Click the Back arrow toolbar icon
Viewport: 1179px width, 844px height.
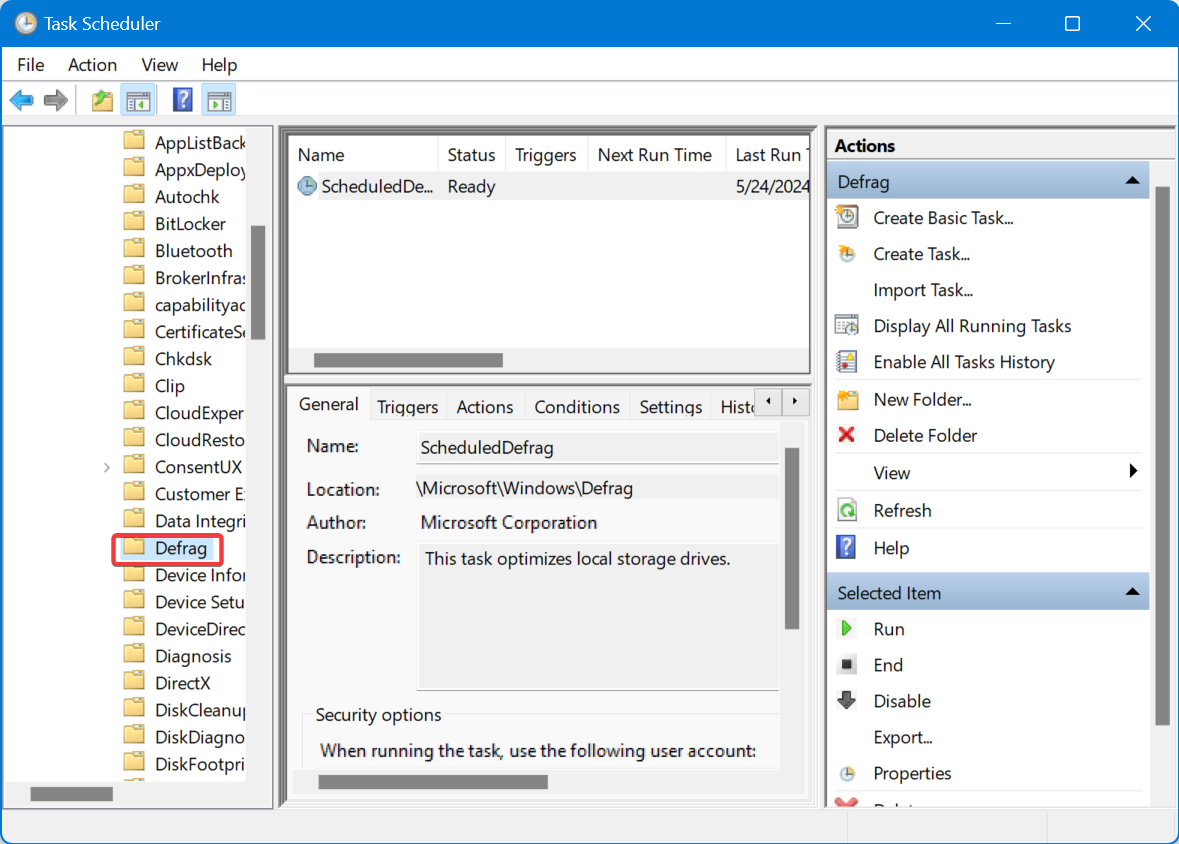click(22, 100)
